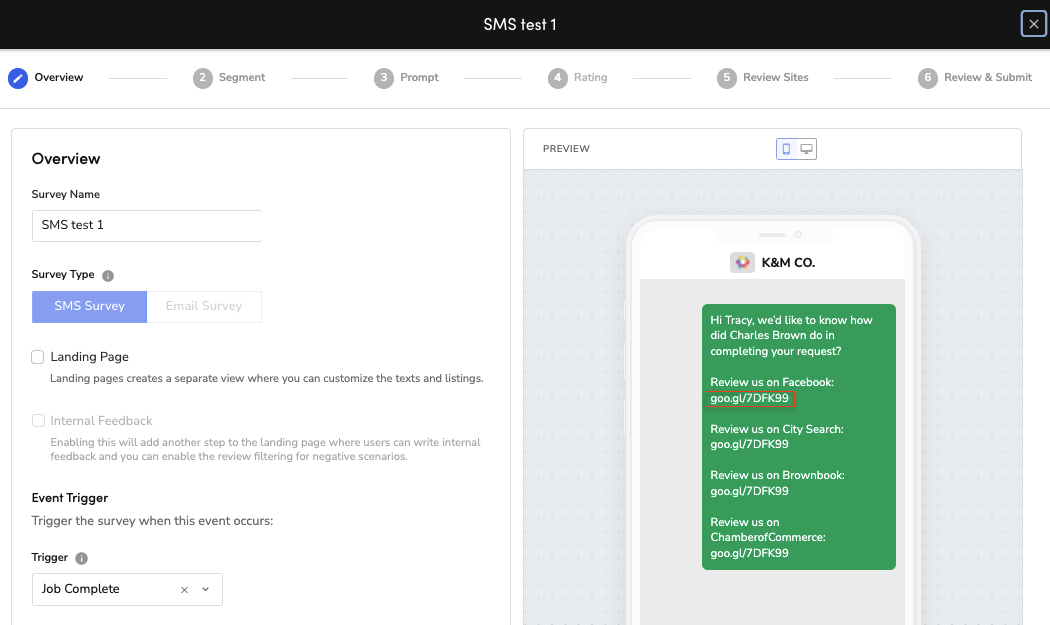Open the Job Complete trigger combo box
Viewport: 1050px width, 625px height.
pyautogui.click(x=127, y=589)
